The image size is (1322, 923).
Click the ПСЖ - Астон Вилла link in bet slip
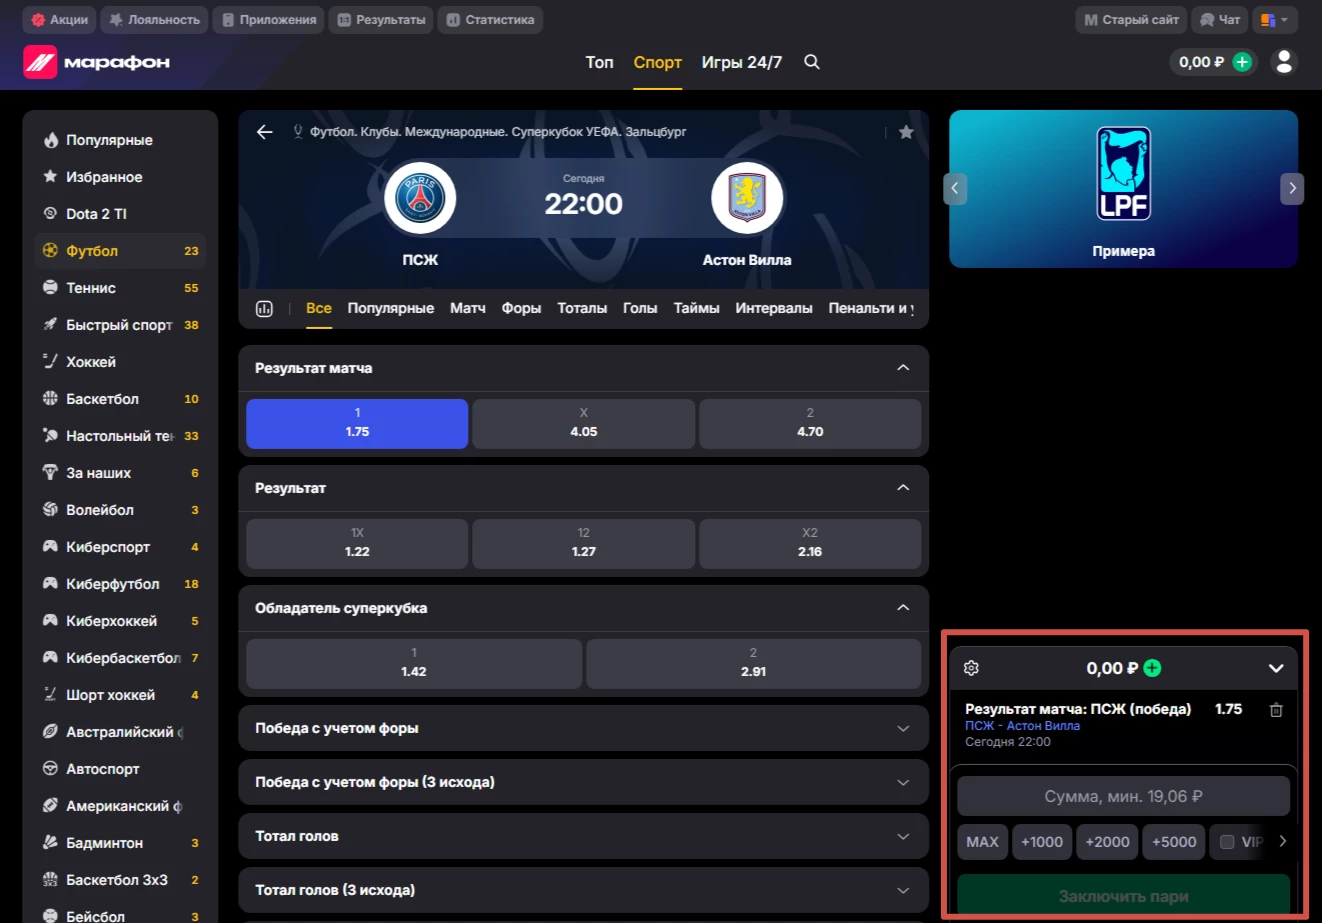1022,726
